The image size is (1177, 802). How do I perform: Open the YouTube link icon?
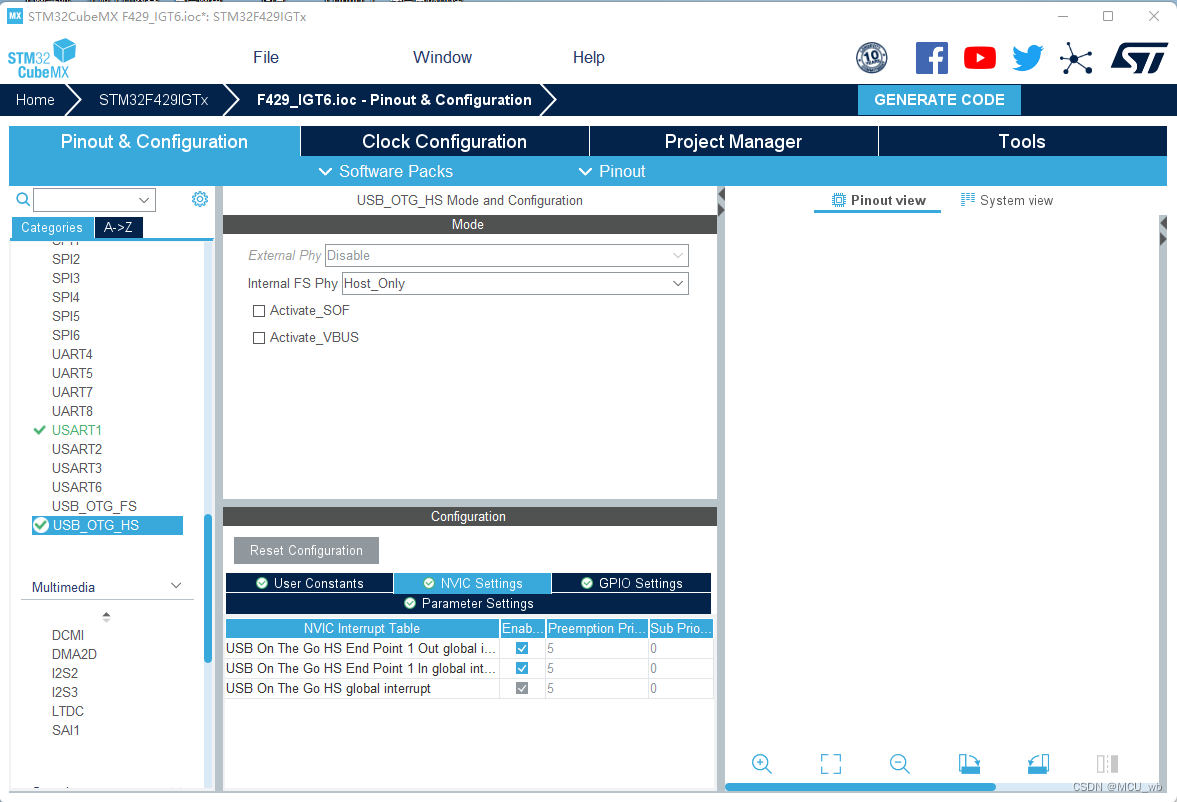point(980,58)
